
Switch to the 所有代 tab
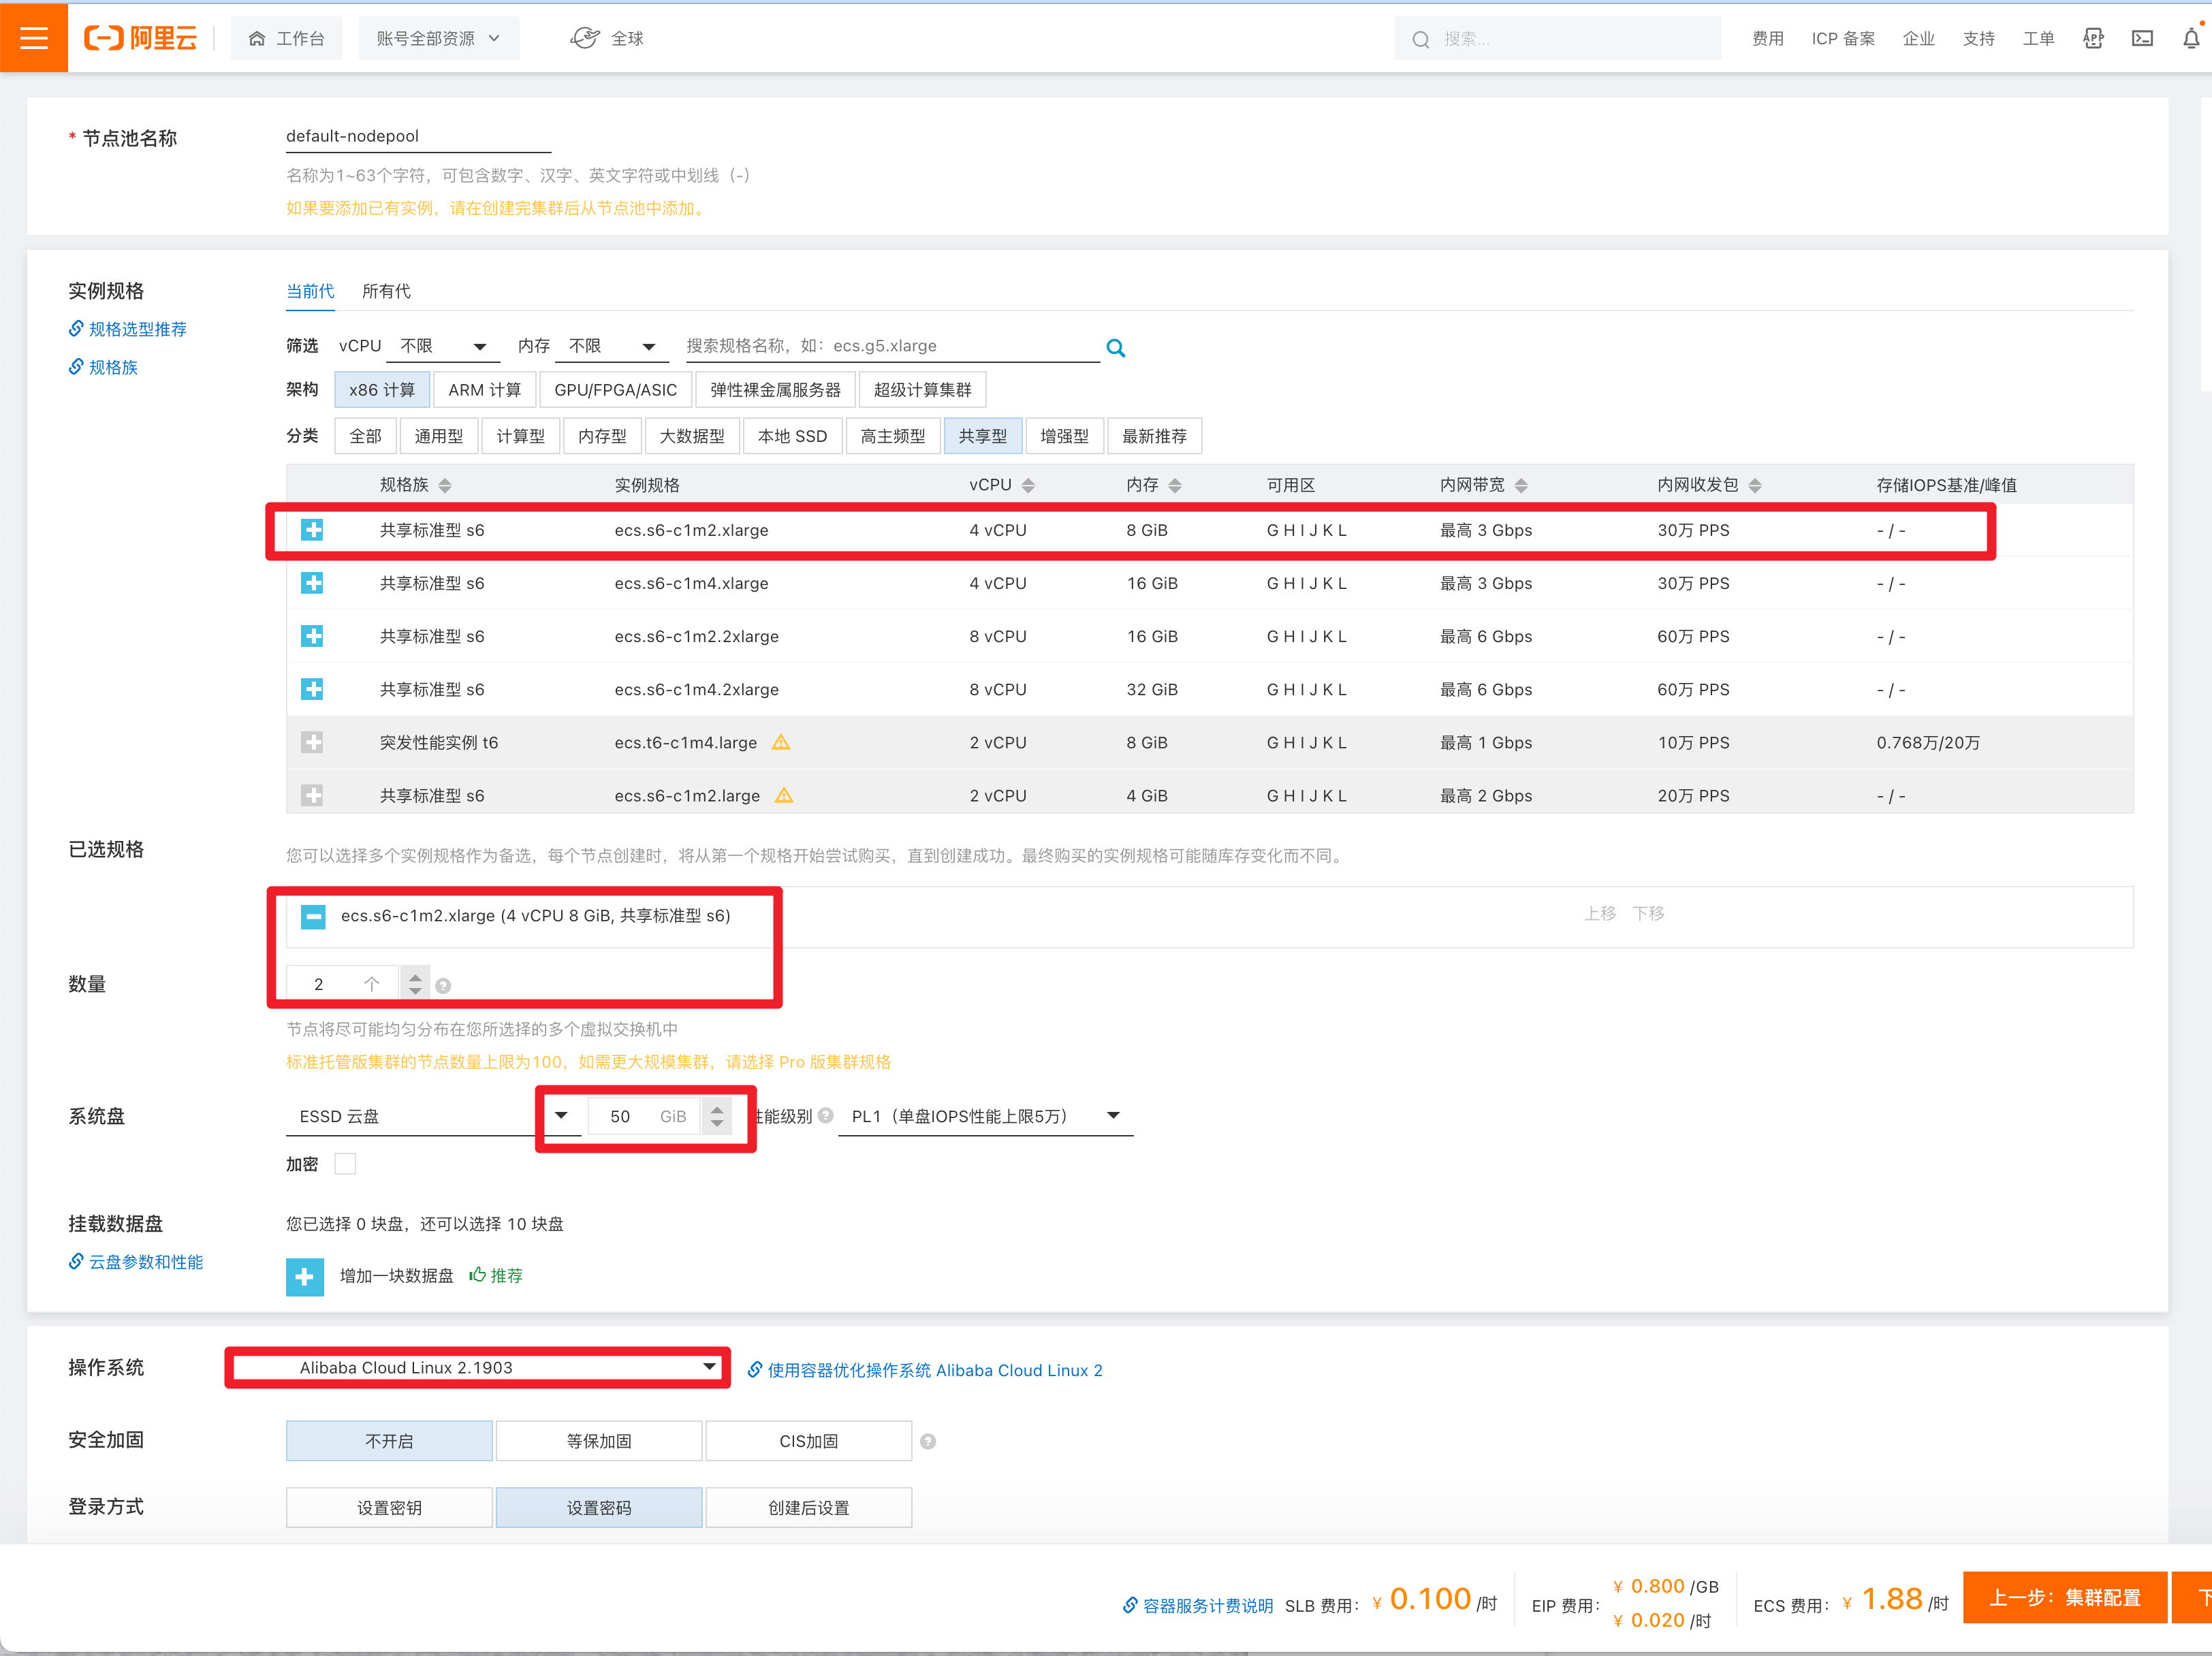point(386,291)
